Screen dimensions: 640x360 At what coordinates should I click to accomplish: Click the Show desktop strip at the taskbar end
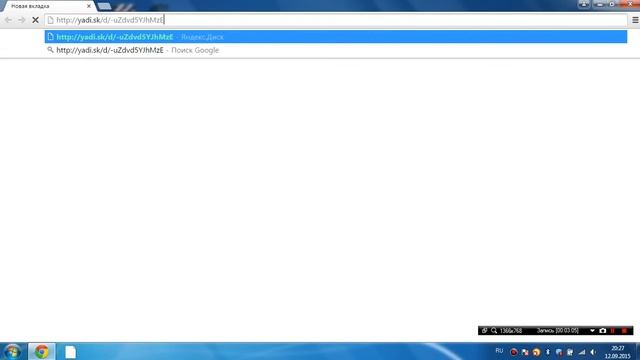coord(637,351)
